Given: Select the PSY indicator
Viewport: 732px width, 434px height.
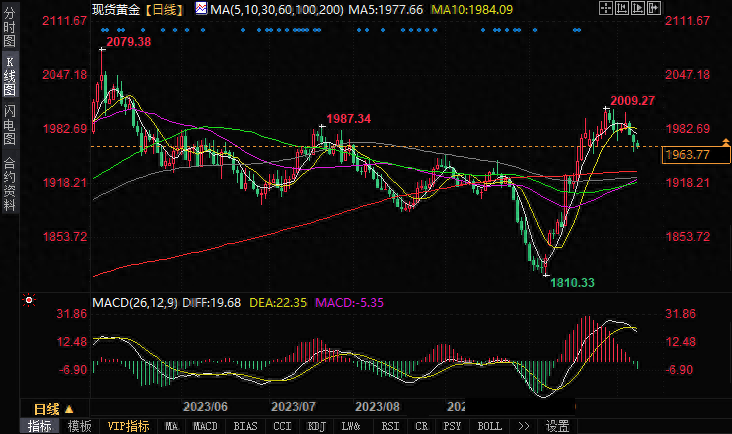Looking at the screenshot, I should [x=452, y=426].
